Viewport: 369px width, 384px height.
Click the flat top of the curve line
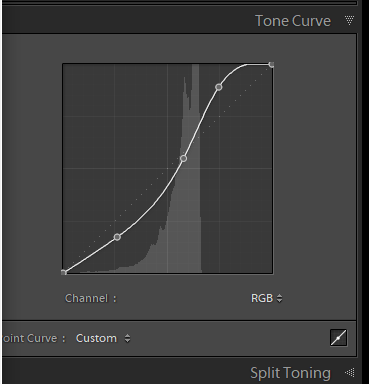click(258, 64)
